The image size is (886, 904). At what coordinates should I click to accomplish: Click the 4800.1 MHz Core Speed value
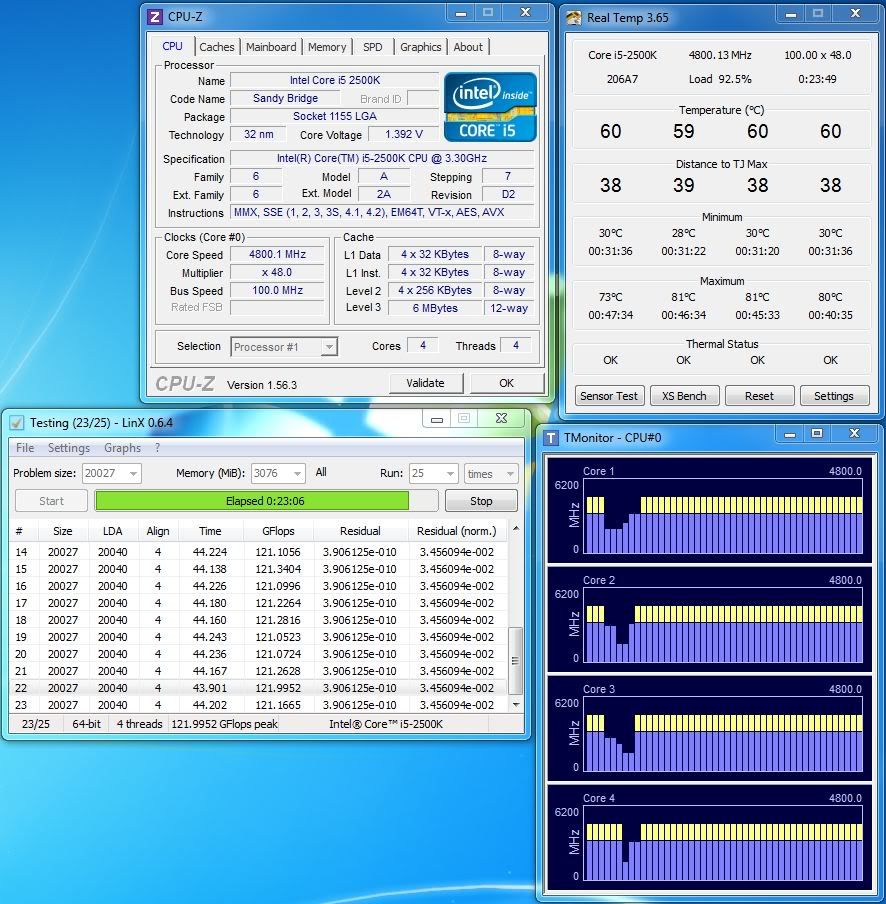pos(277,254)
